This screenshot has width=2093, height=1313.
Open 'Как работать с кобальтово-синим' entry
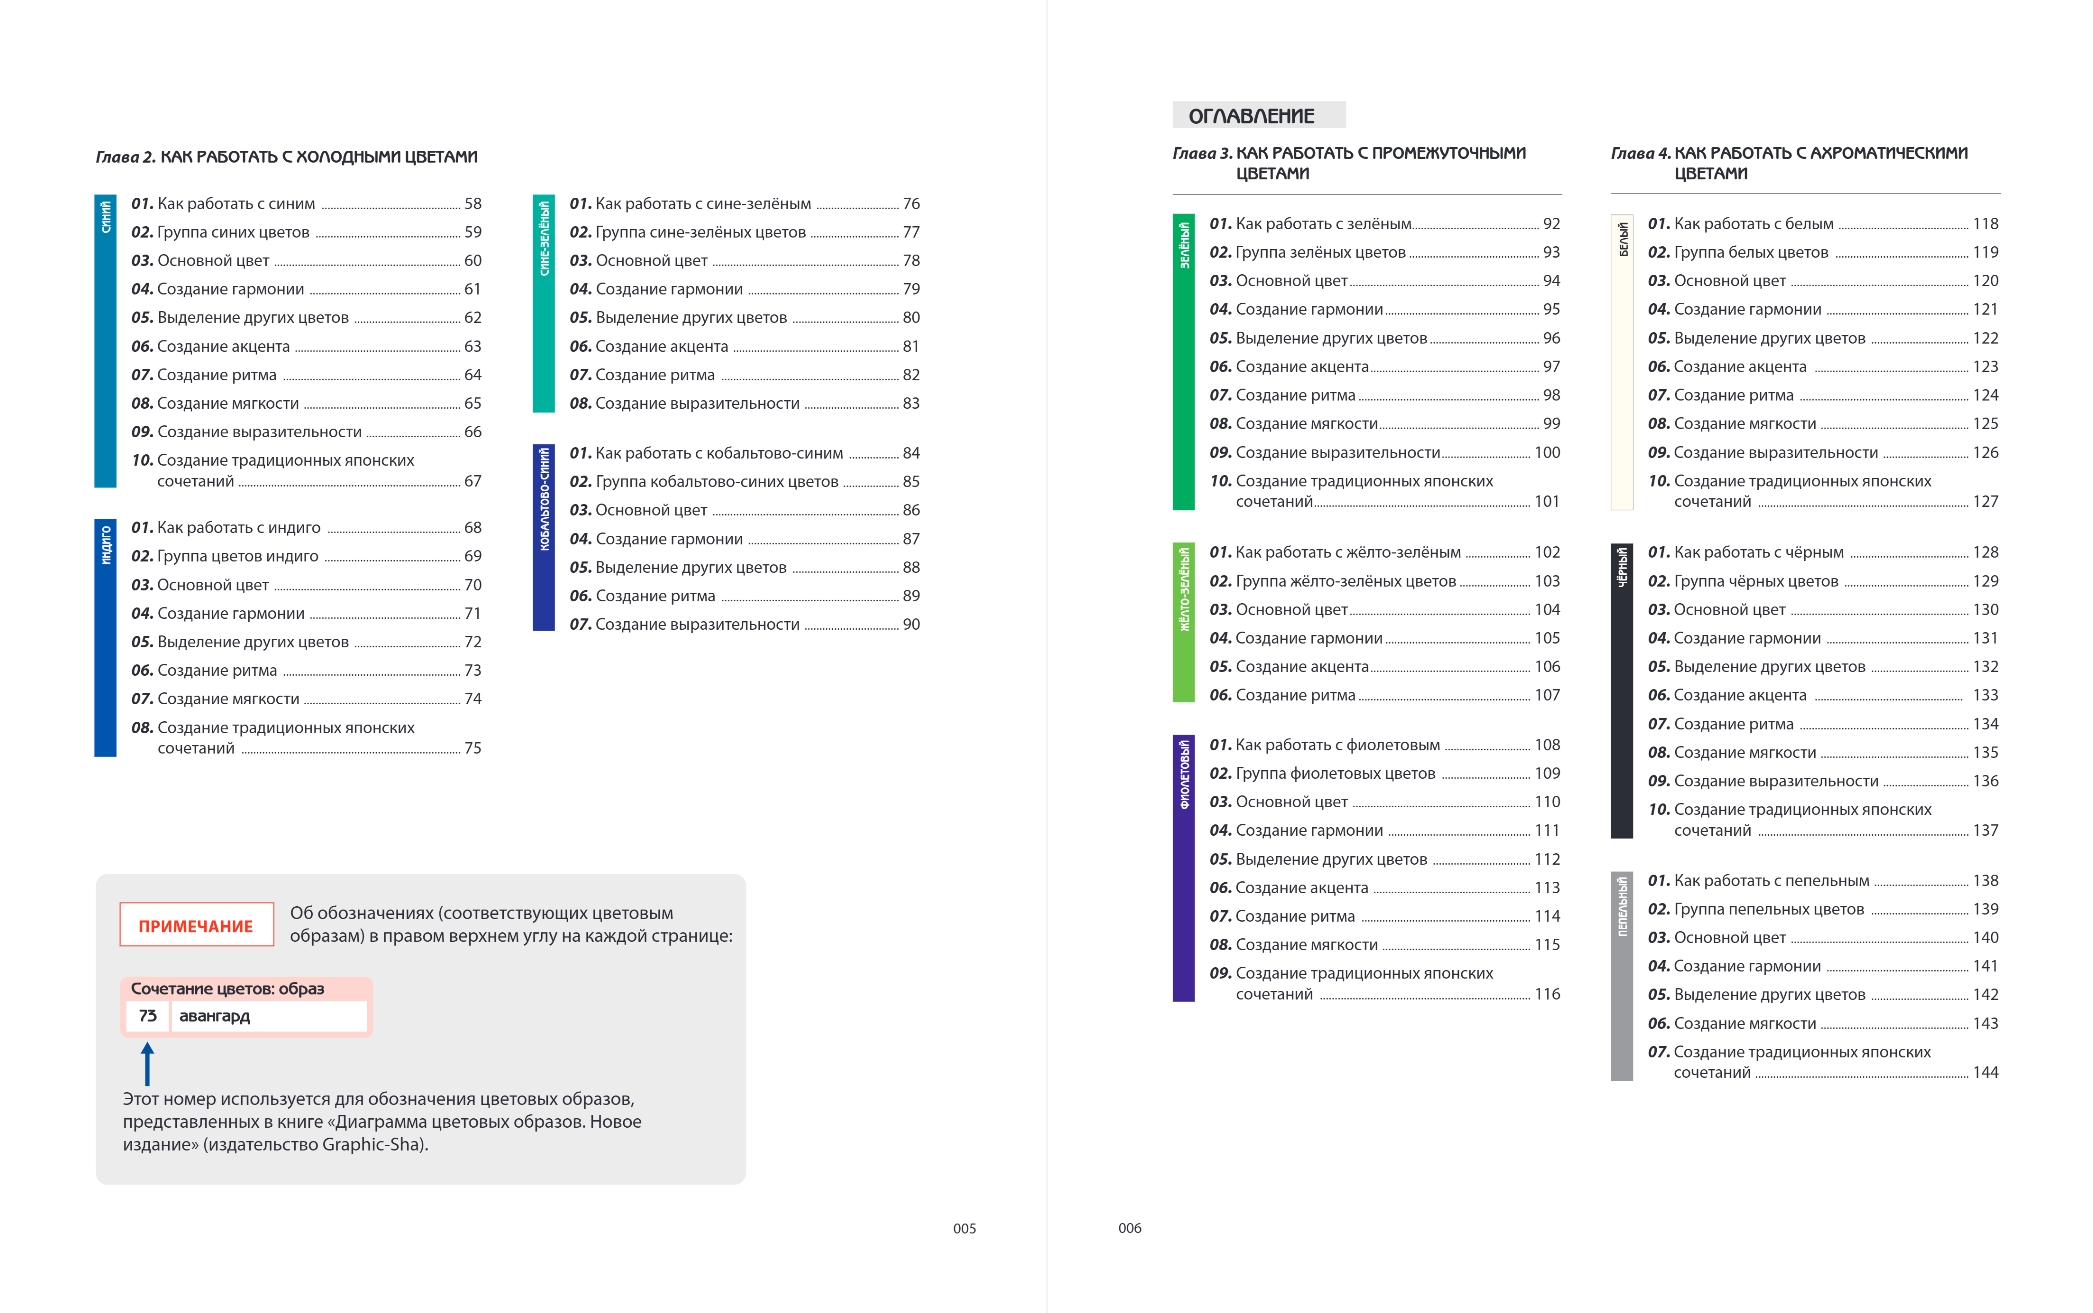tap(719, 453)
